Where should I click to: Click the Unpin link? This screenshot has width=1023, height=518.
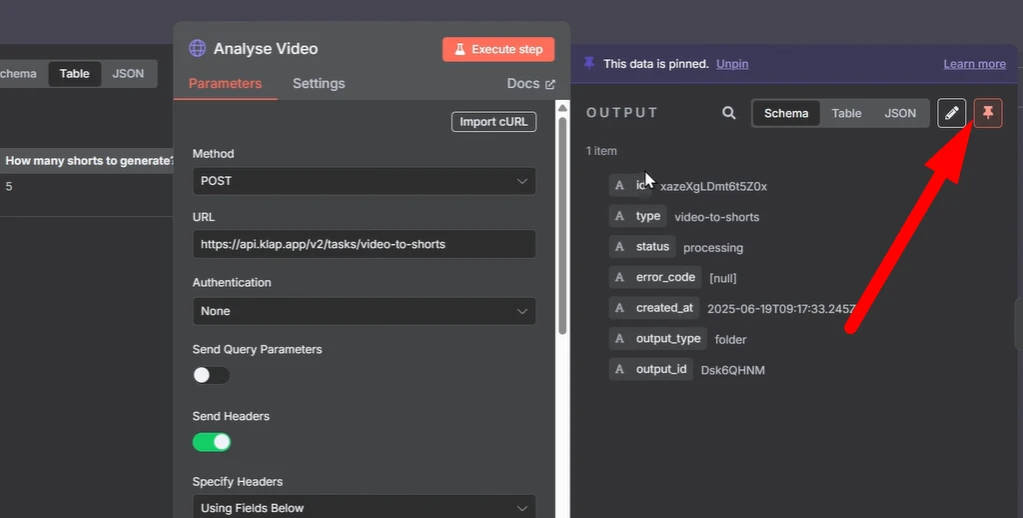[x=732, y=64]
